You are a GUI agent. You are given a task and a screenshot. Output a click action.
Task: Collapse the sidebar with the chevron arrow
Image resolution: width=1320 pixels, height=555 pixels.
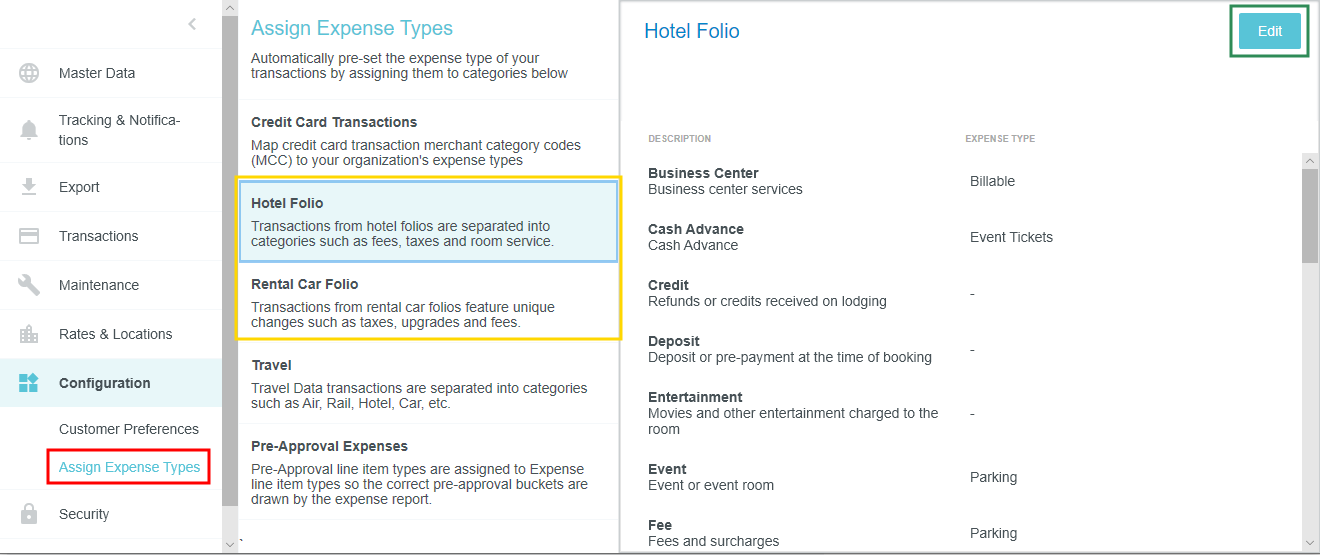point(192,25)
